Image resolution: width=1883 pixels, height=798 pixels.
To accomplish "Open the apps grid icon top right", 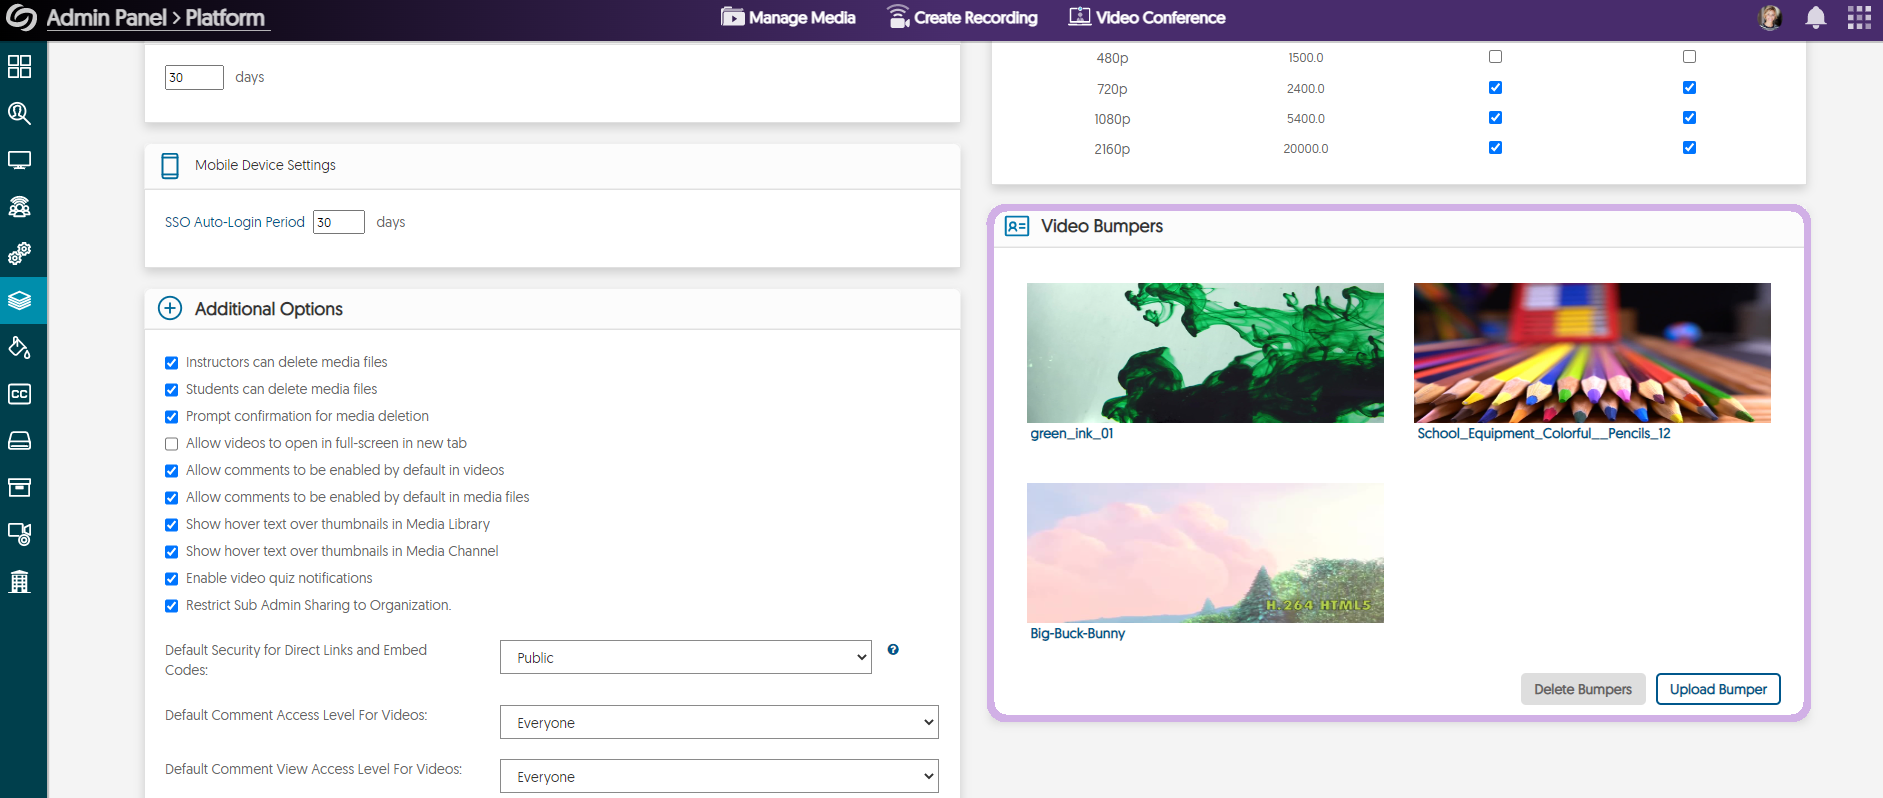I will point(1859,18).
